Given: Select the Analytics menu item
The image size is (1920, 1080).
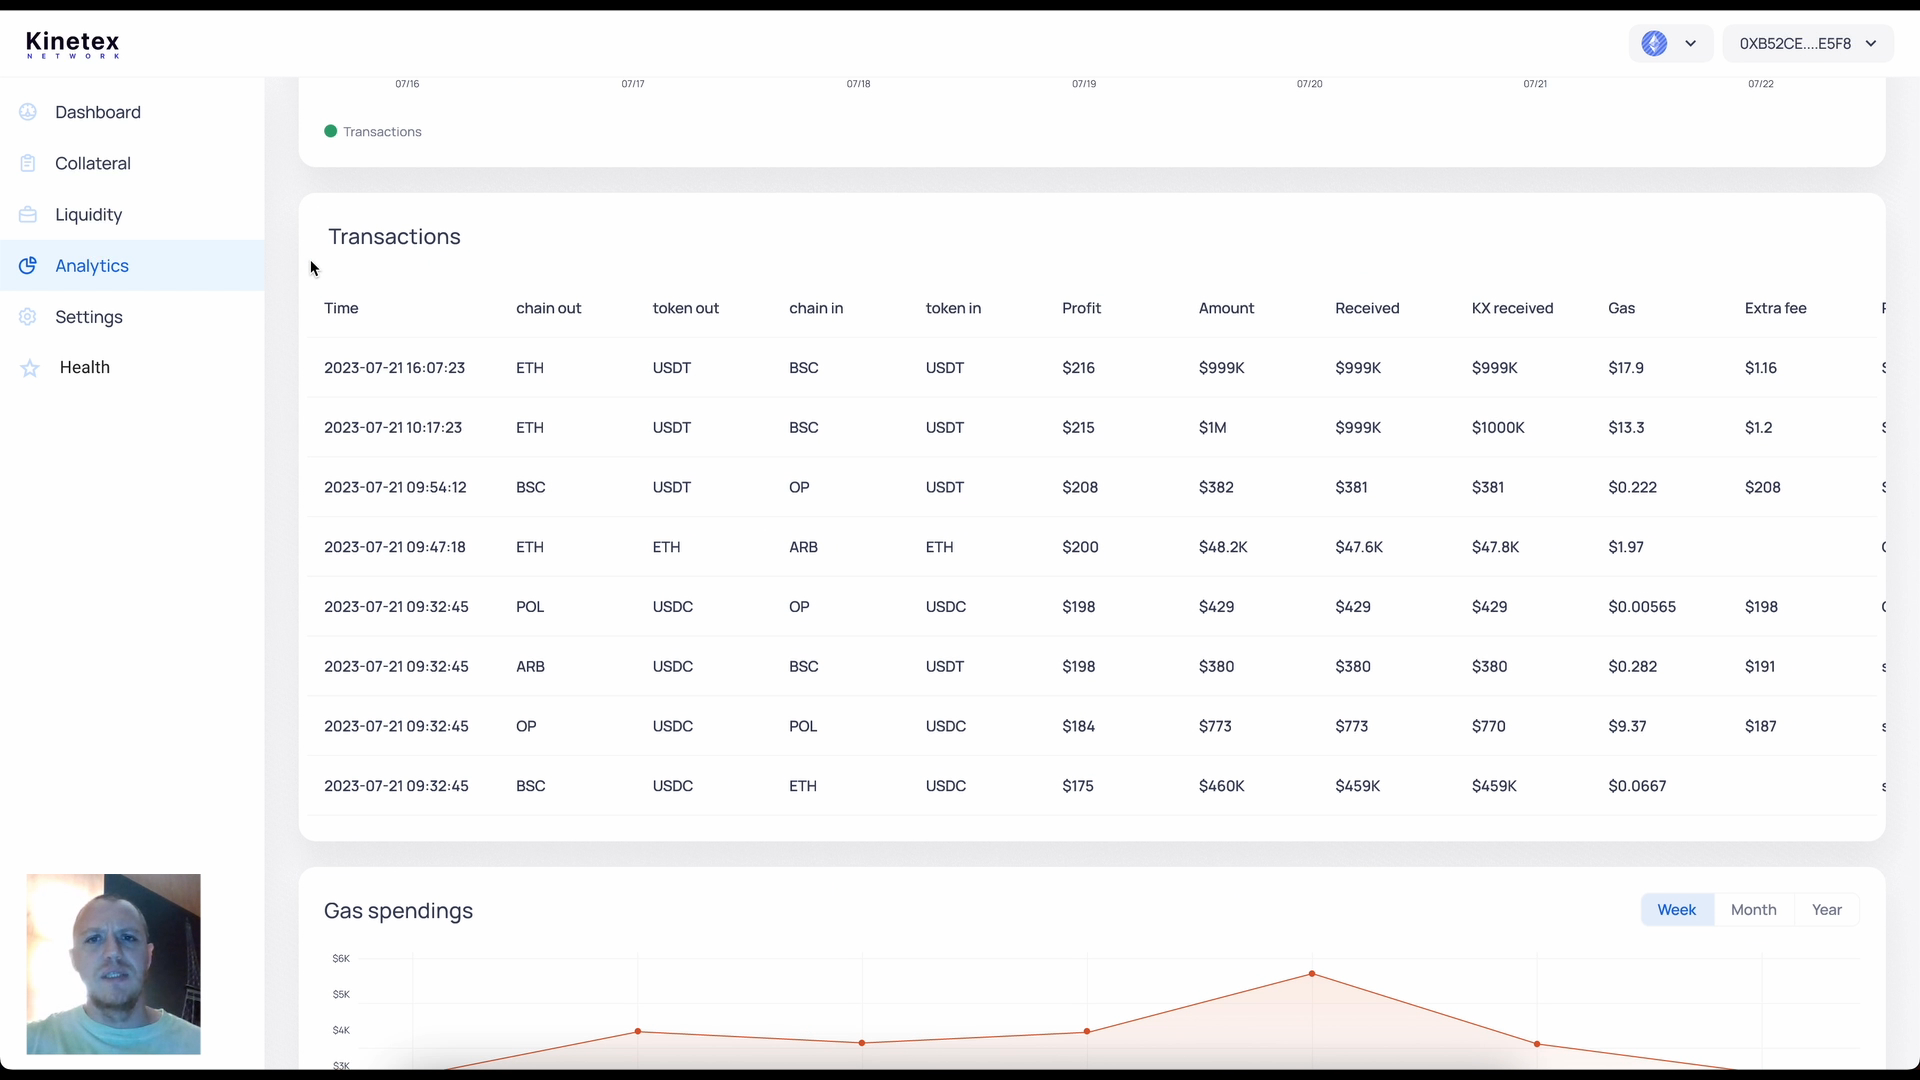Looking at the screenshot, I should tap(132, 265).
